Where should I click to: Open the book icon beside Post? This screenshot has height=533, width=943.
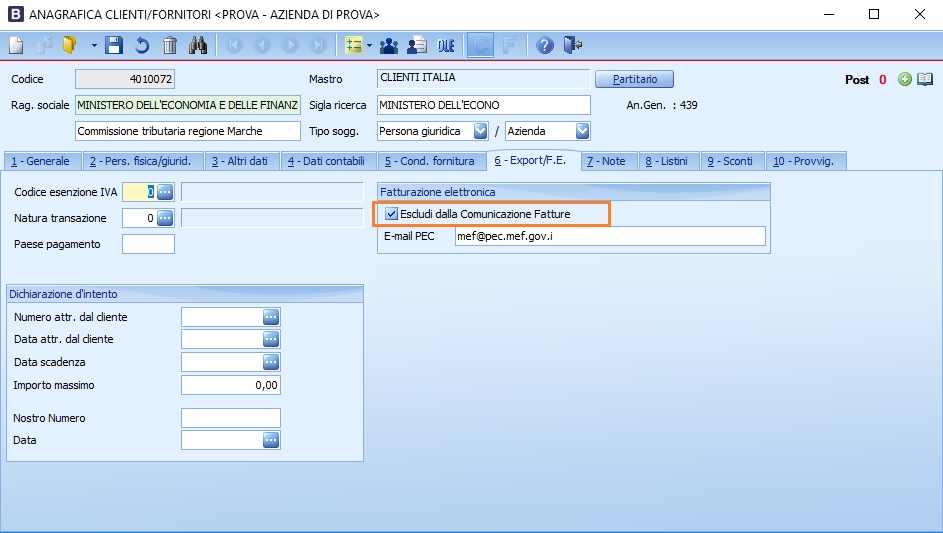[925, 79]
